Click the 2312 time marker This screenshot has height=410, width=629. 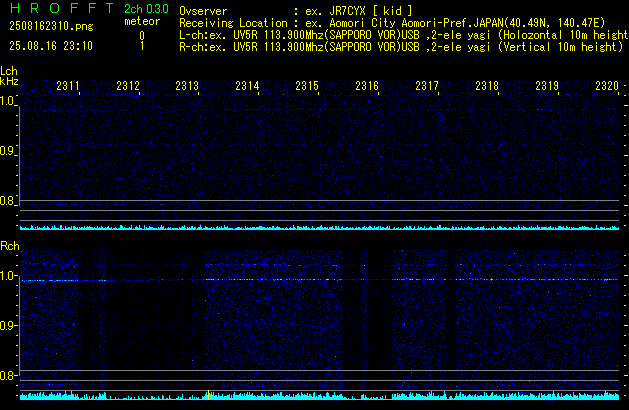coord(128,86)
